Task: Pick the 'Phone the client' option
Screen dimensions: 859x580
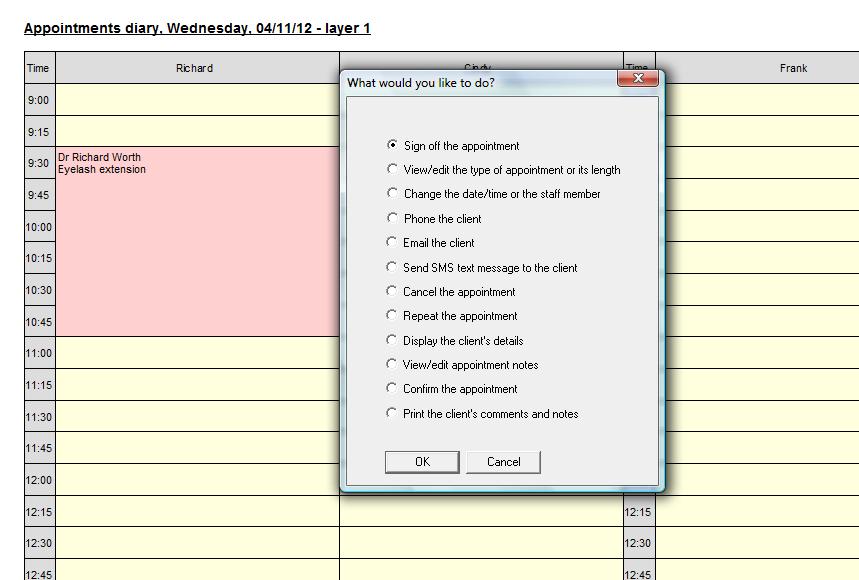Action: 392,218
